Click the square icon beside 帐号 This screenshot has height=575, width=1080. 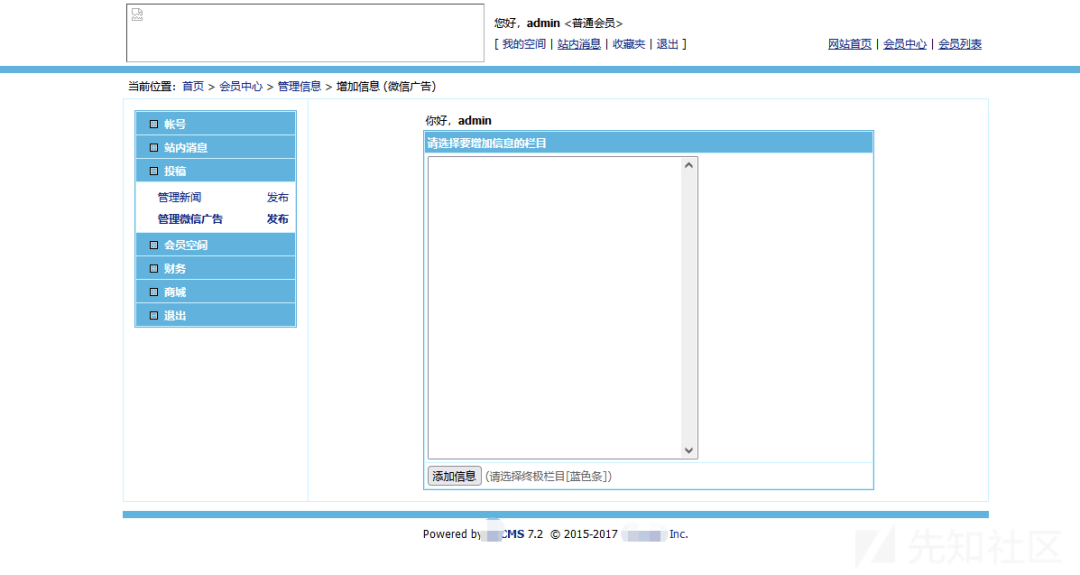point(154,125)
